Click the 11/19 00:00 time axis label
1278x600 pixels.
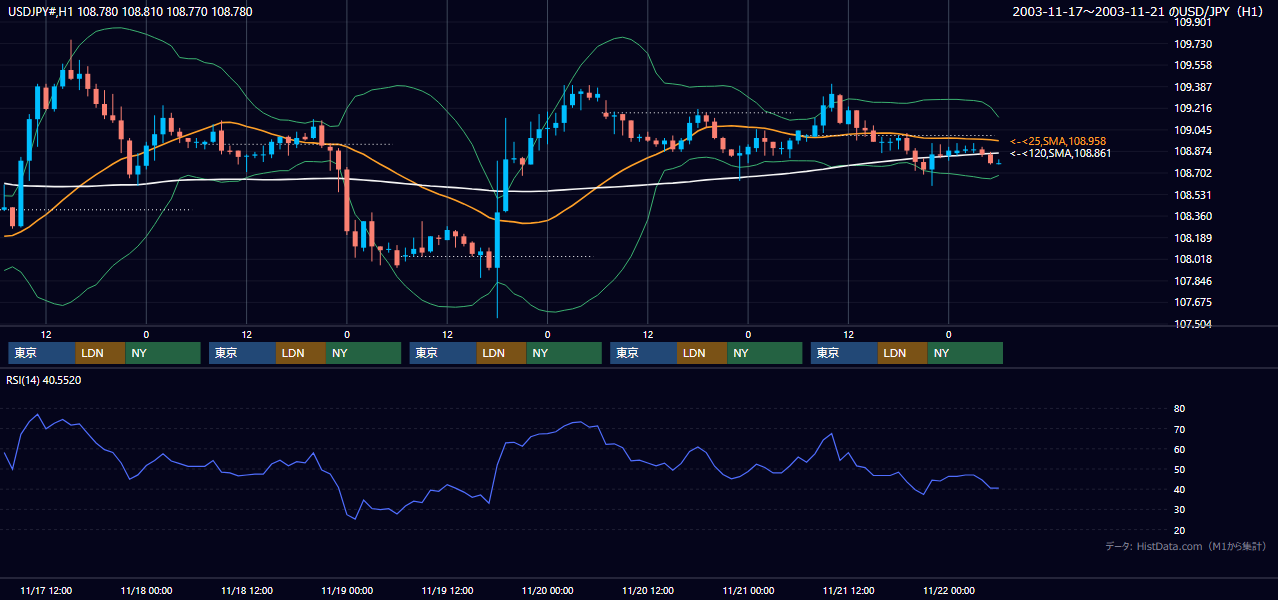(x=347, y=590)
